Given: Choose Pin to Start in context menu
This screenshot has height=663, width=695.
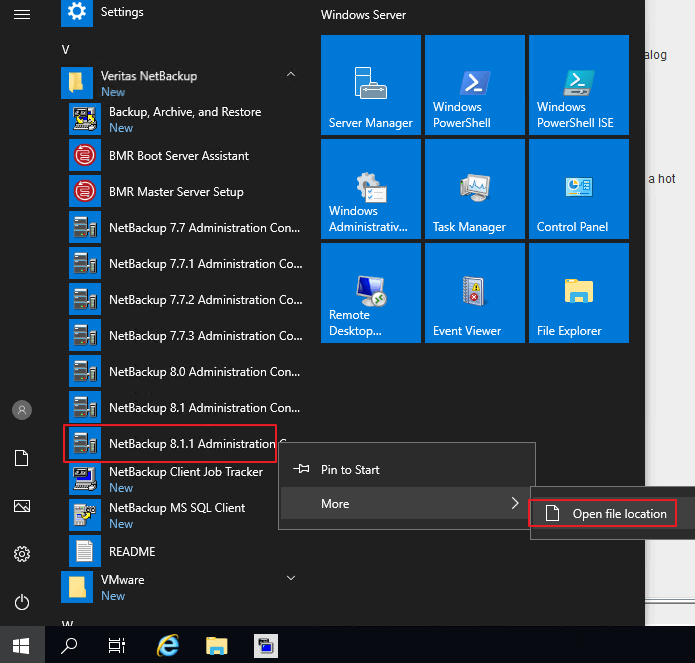Looking at the screenshot, I should click(x=407, y=470).
